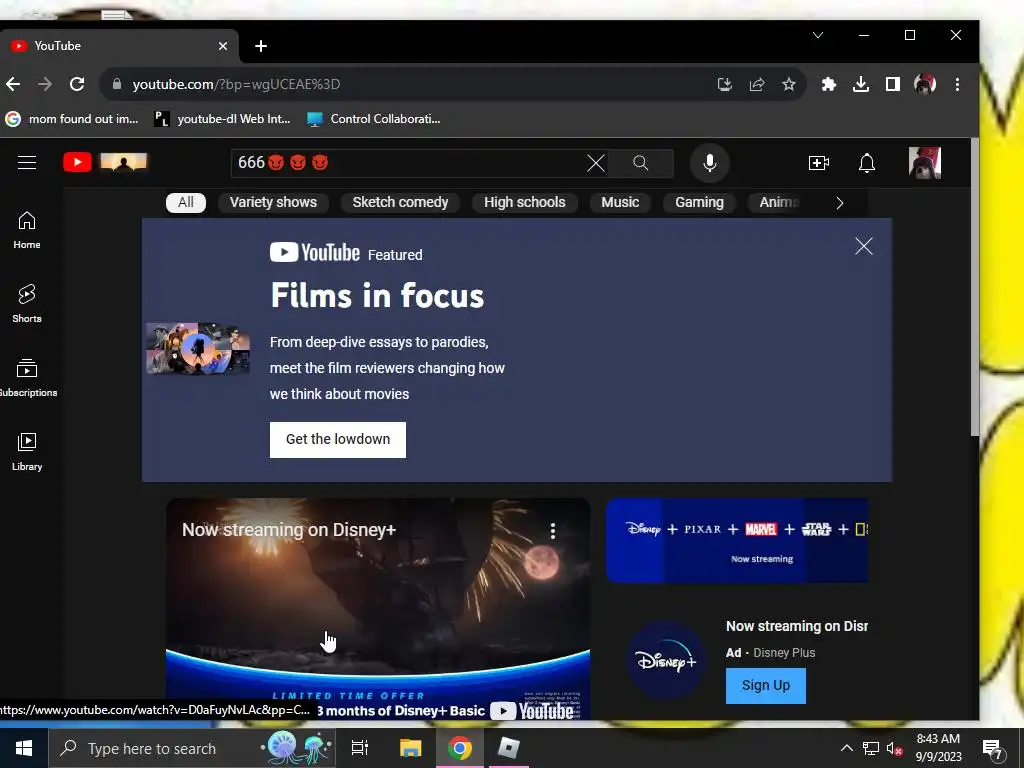1024x768 pixels.
Task: View site information lock icon
Action: pyautogui.click(x=117, y=84)
